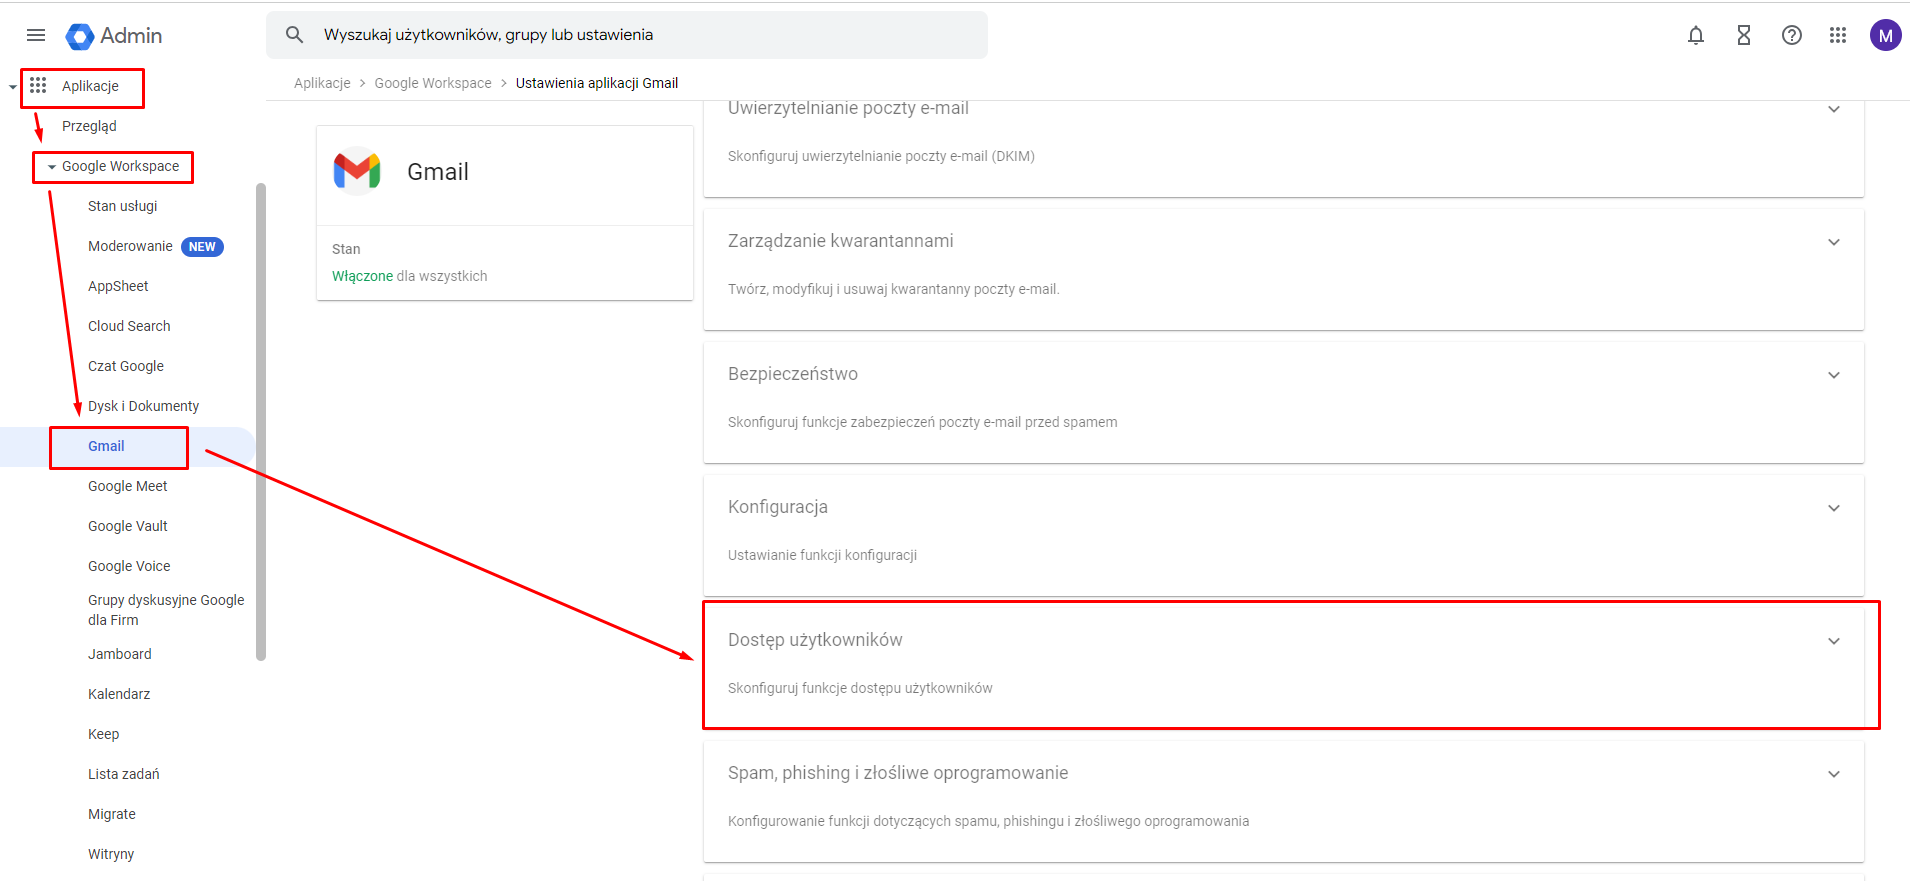The image size is (1910, 881).
Task: Click text 'Skonfiguruj uwierzytelnianie poczty e-mail (DKIM)'
Action: 881,156
